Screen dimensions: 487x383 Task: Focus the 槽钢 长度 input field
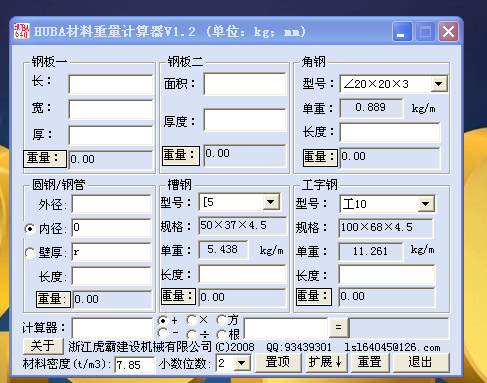242,274
